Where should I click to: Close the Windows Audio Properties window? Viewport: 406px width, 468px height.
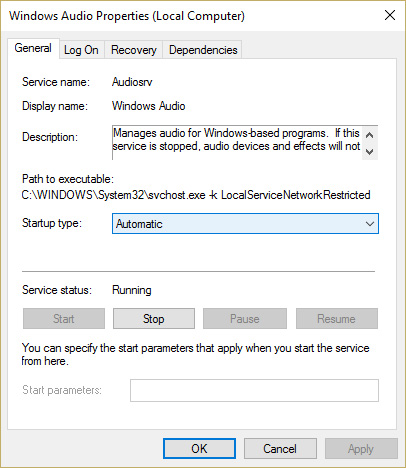tap(390, 15)
